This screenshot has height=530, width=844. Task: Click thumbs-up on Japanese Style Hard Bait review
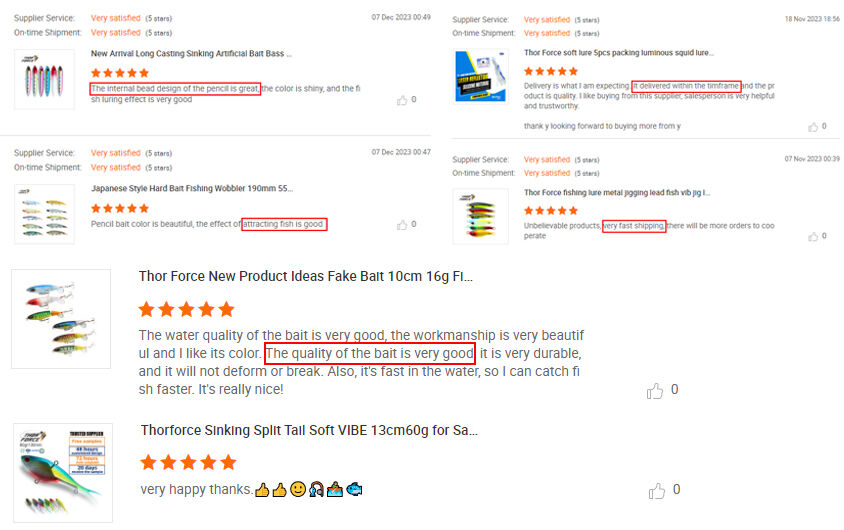point(402,225)
